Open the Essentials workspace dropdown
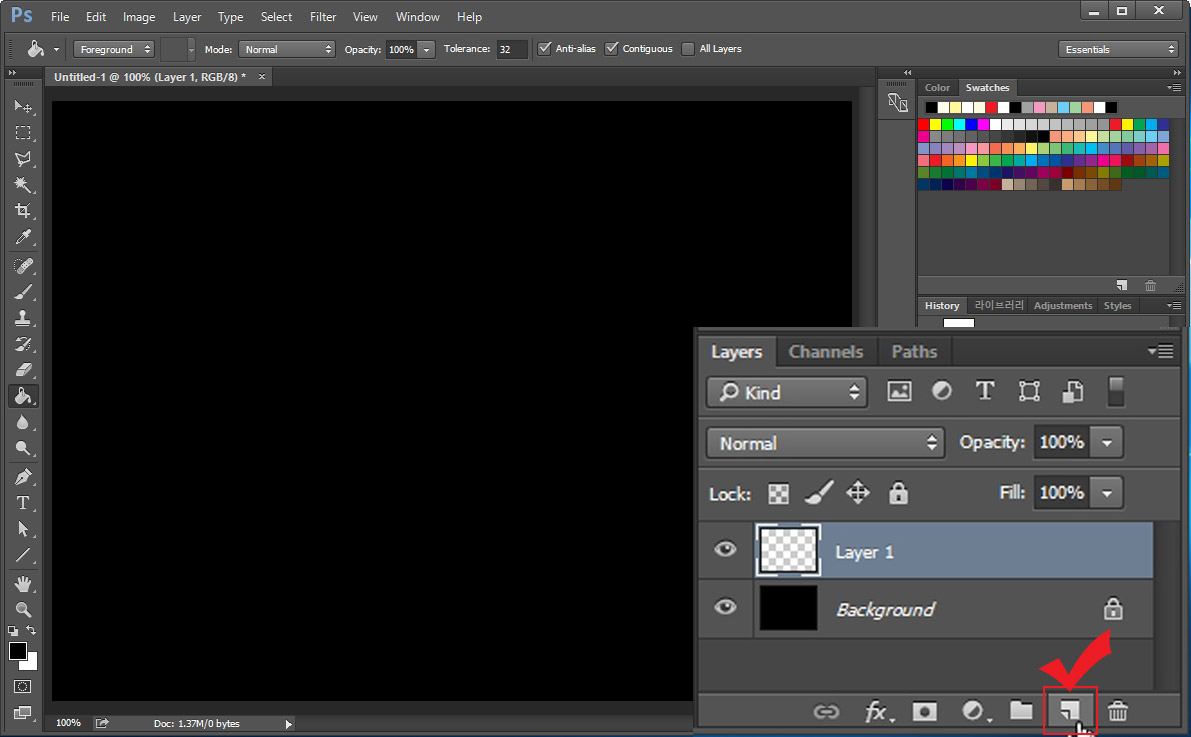 pyautogui.click(x=1118, y=49)
